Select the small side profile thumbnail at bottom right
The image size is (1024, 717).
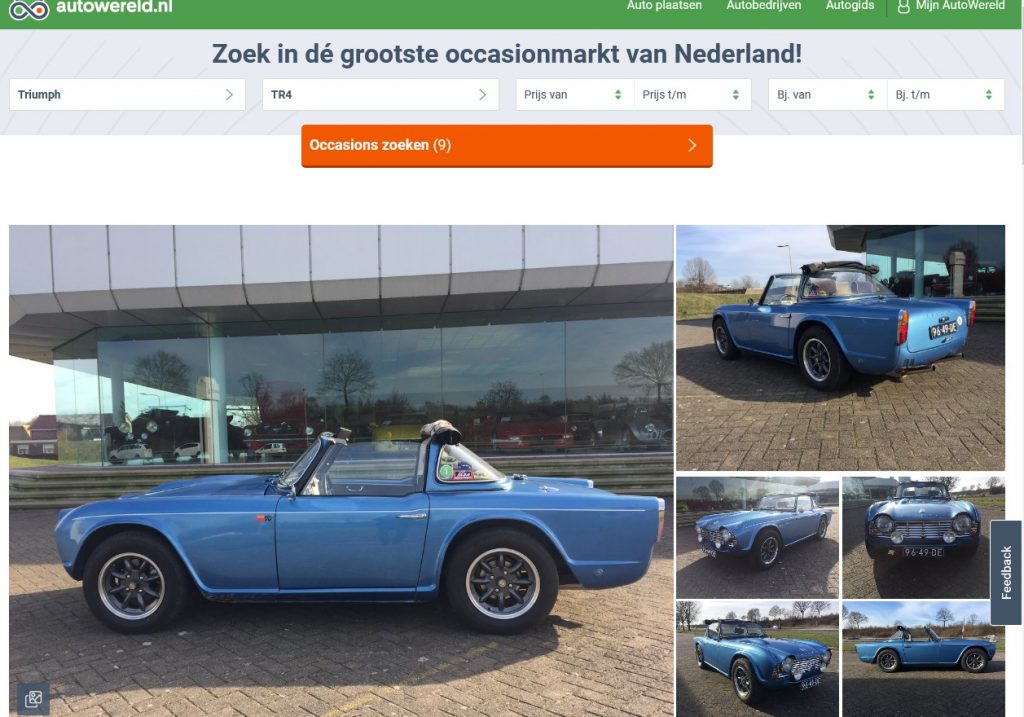pyautogui.click(x=923, y=660)
